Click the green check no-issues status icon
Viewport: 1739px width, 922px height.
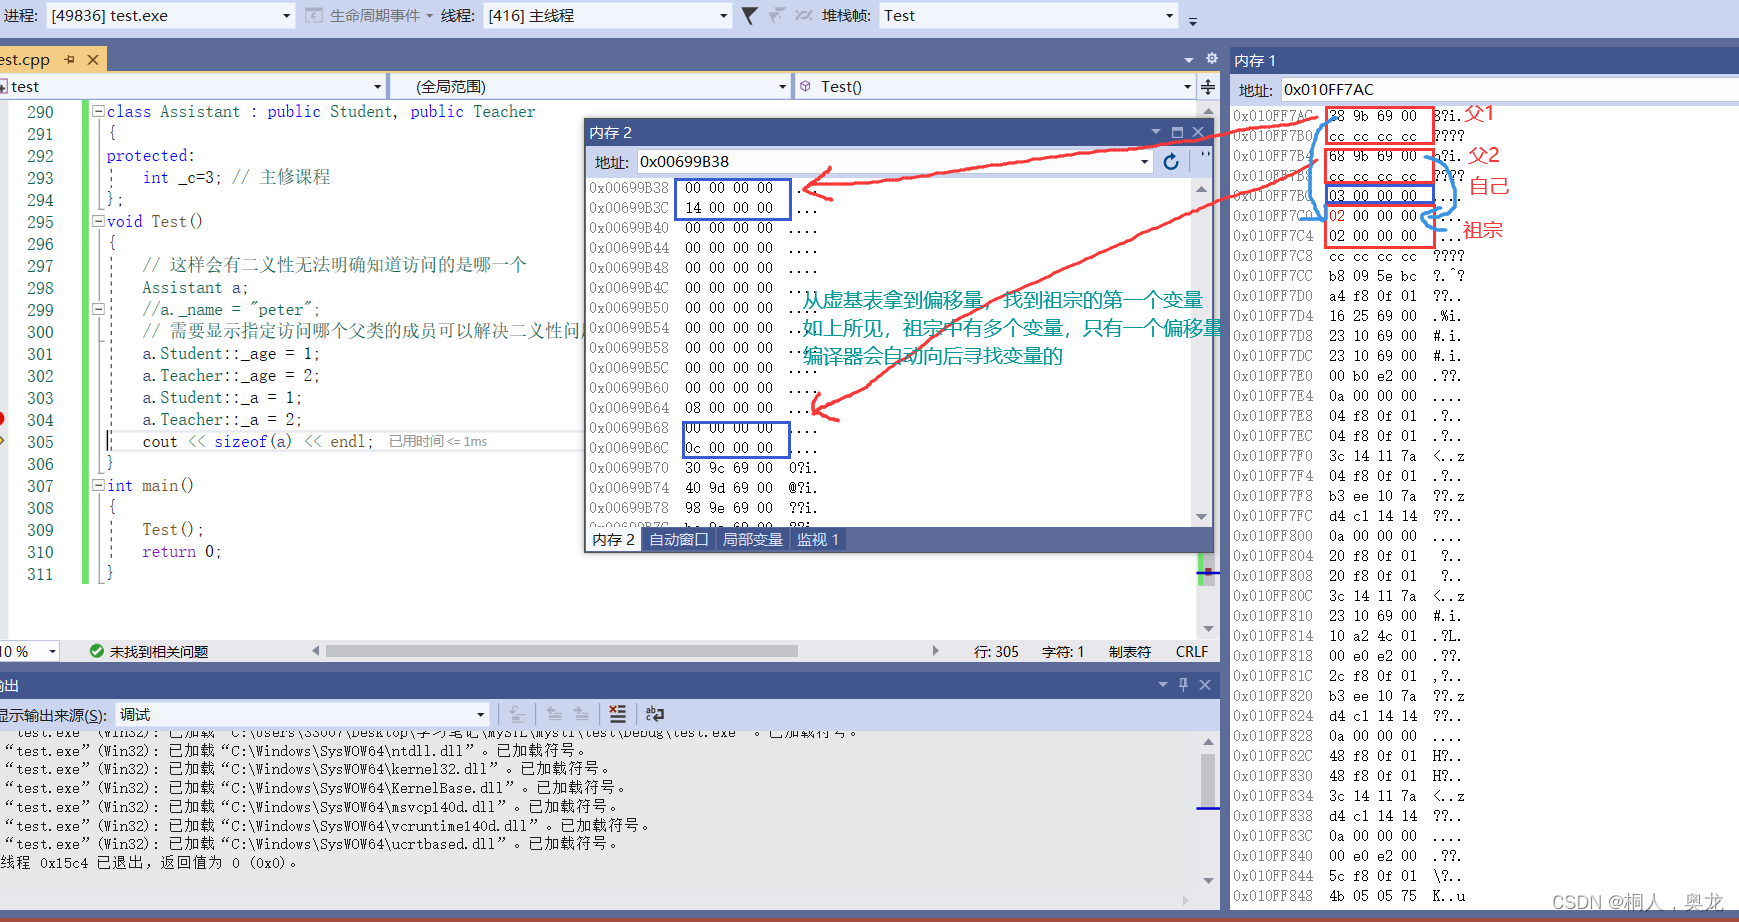pyautogui.click(x=97, y=651)
